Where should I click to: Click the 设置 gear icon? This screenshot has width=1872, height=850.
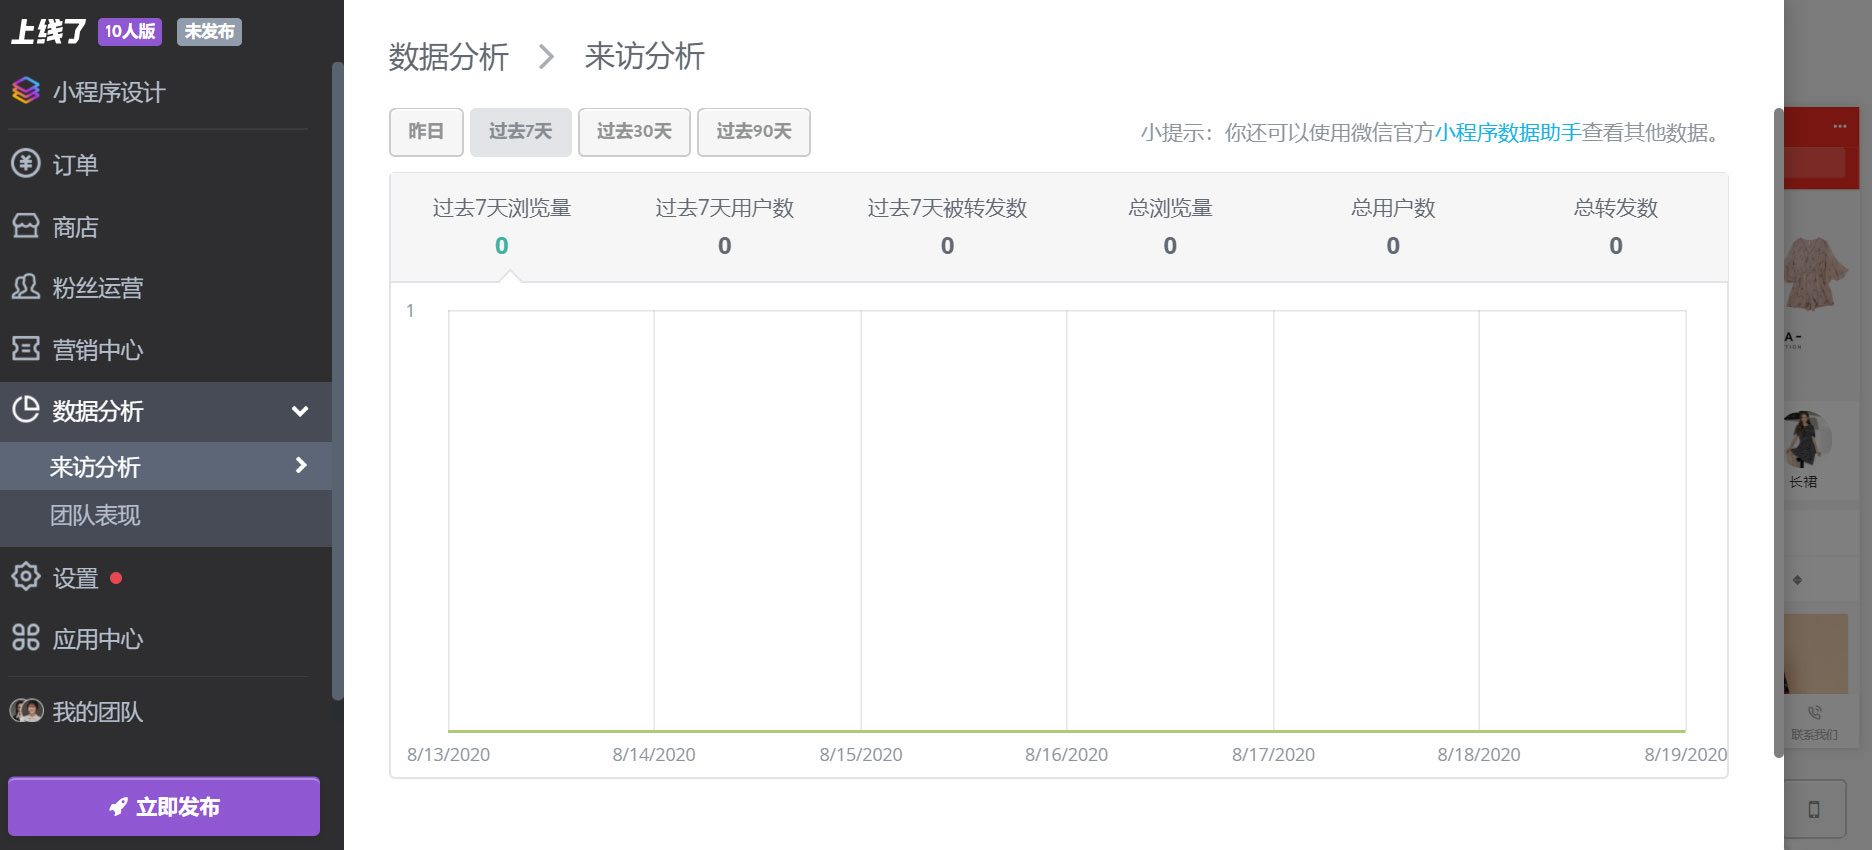[x=26, y=576]
